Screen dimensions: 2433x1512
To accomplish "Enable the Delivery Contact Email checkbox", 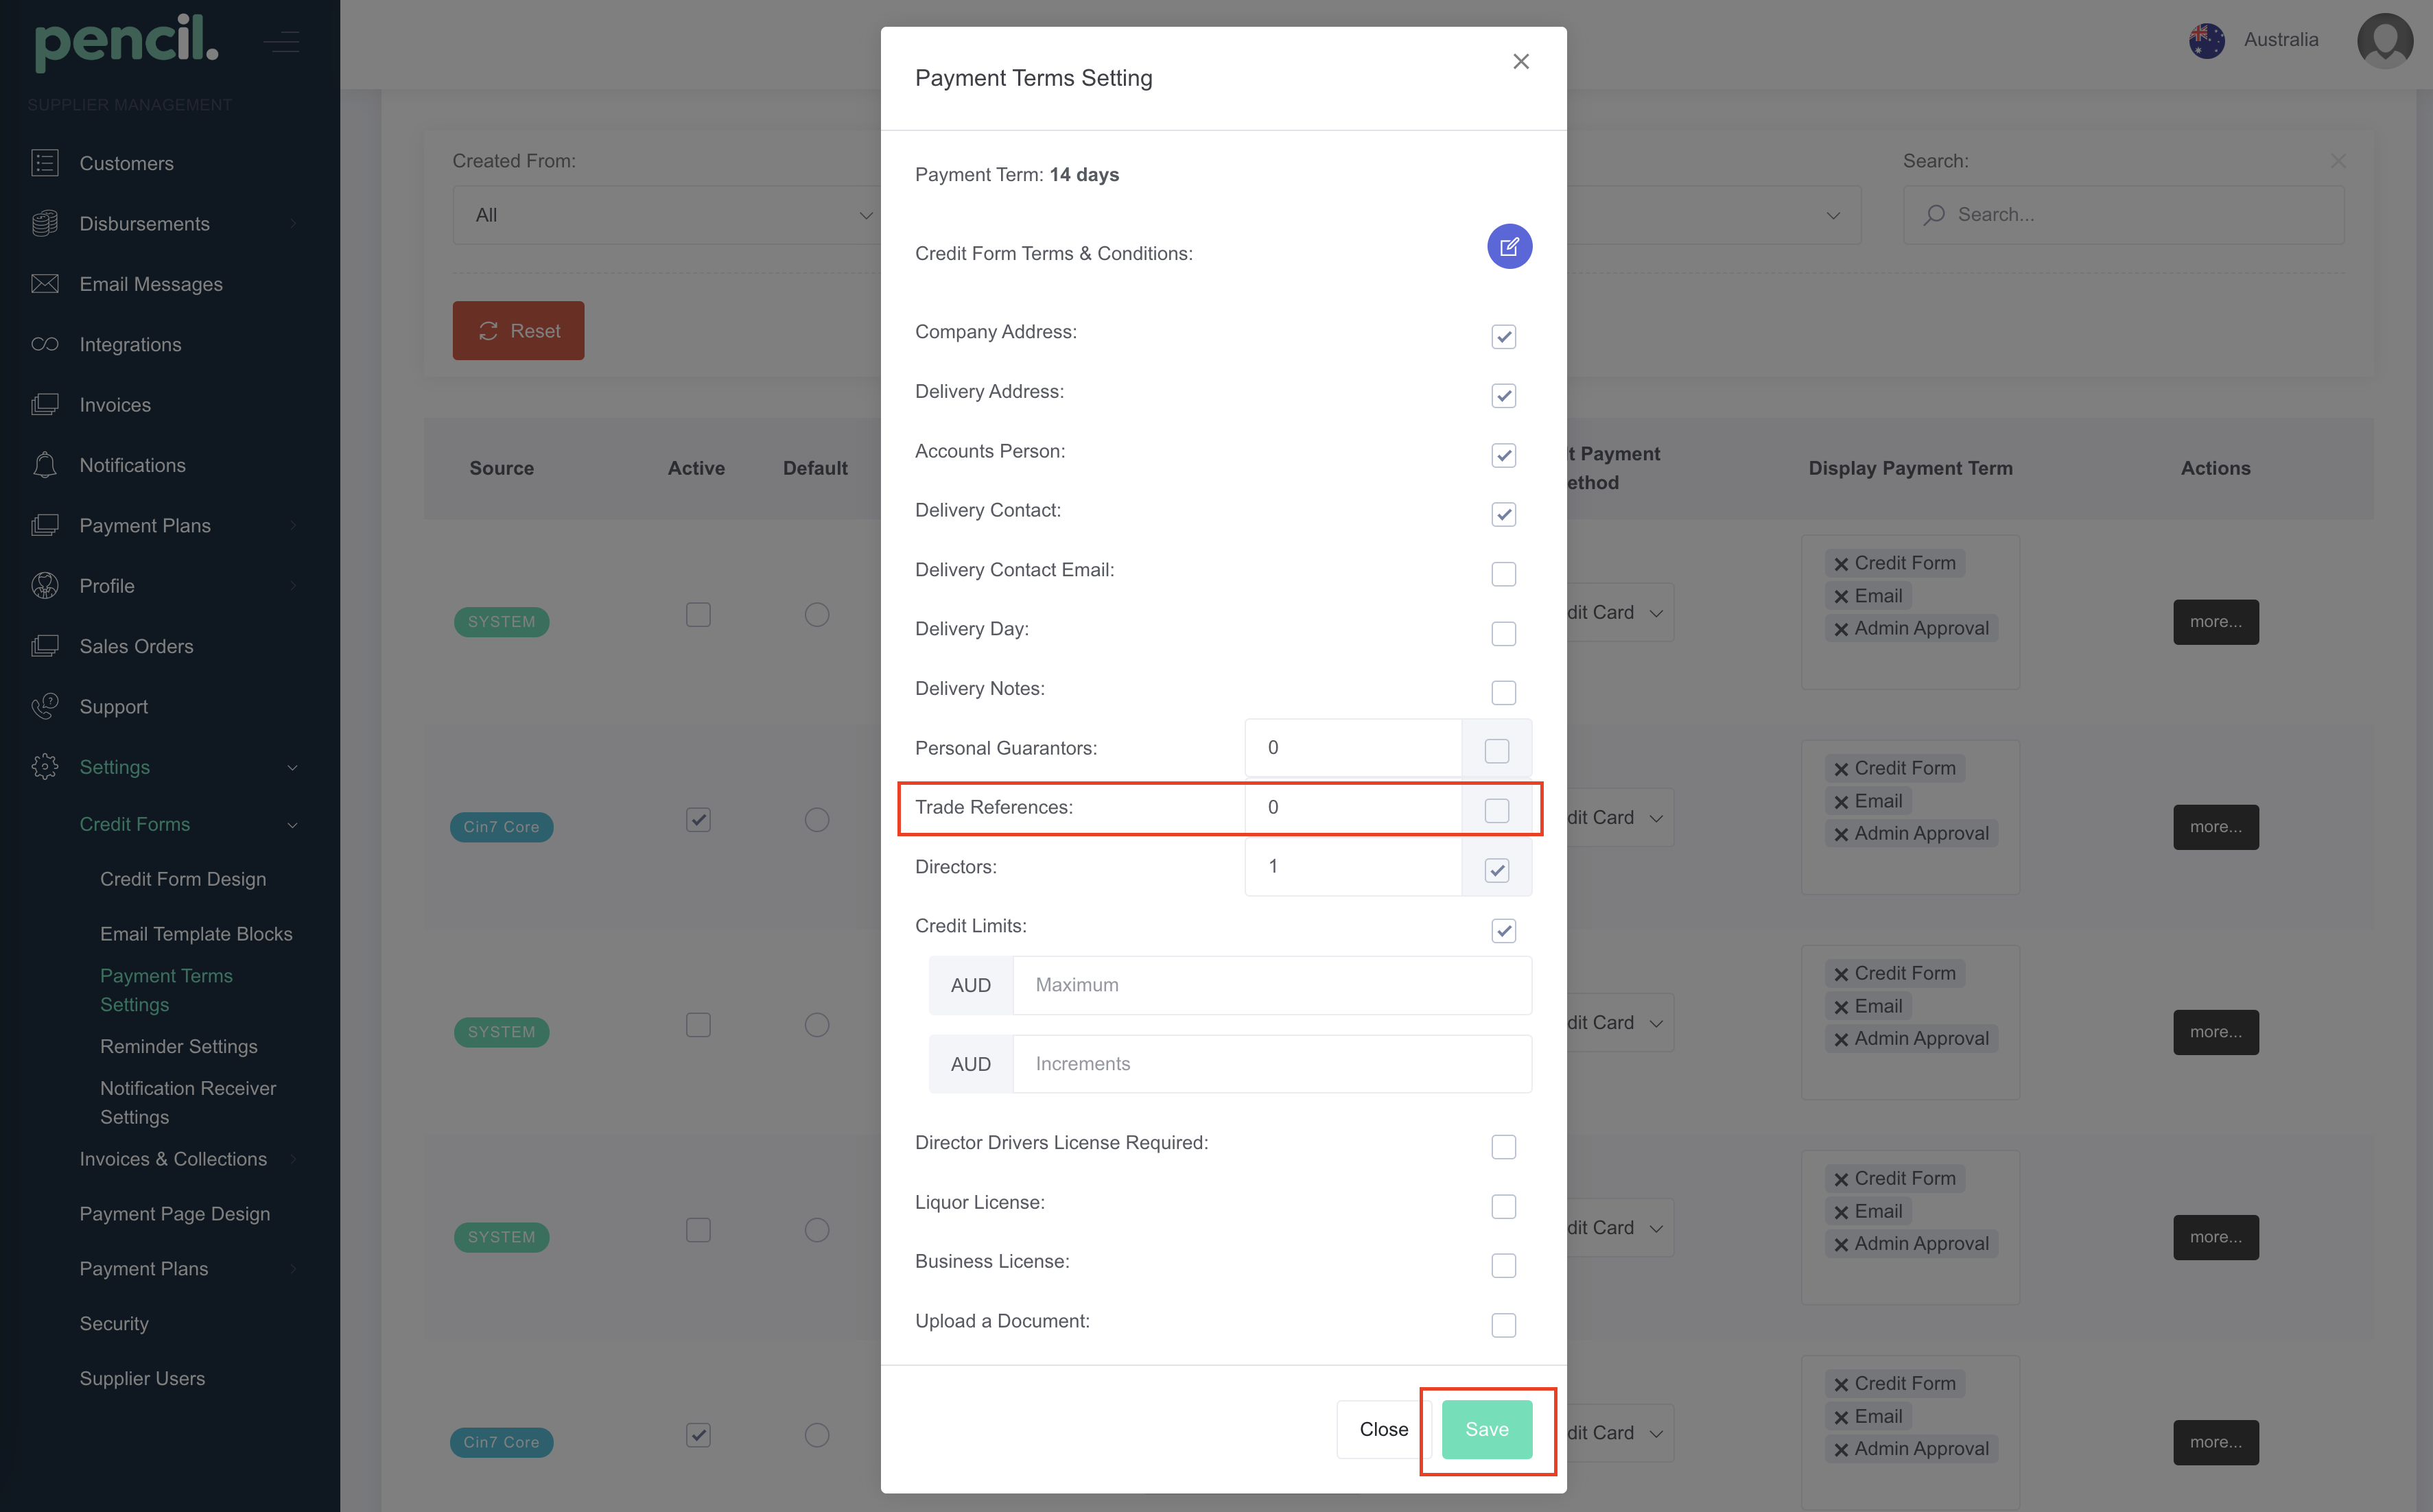I will pos(1503,574).
